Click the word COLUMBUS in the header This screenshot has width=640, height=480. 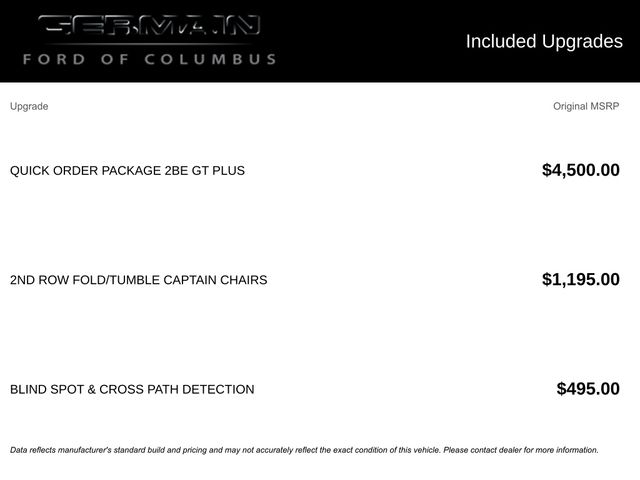tap(210, 59)
